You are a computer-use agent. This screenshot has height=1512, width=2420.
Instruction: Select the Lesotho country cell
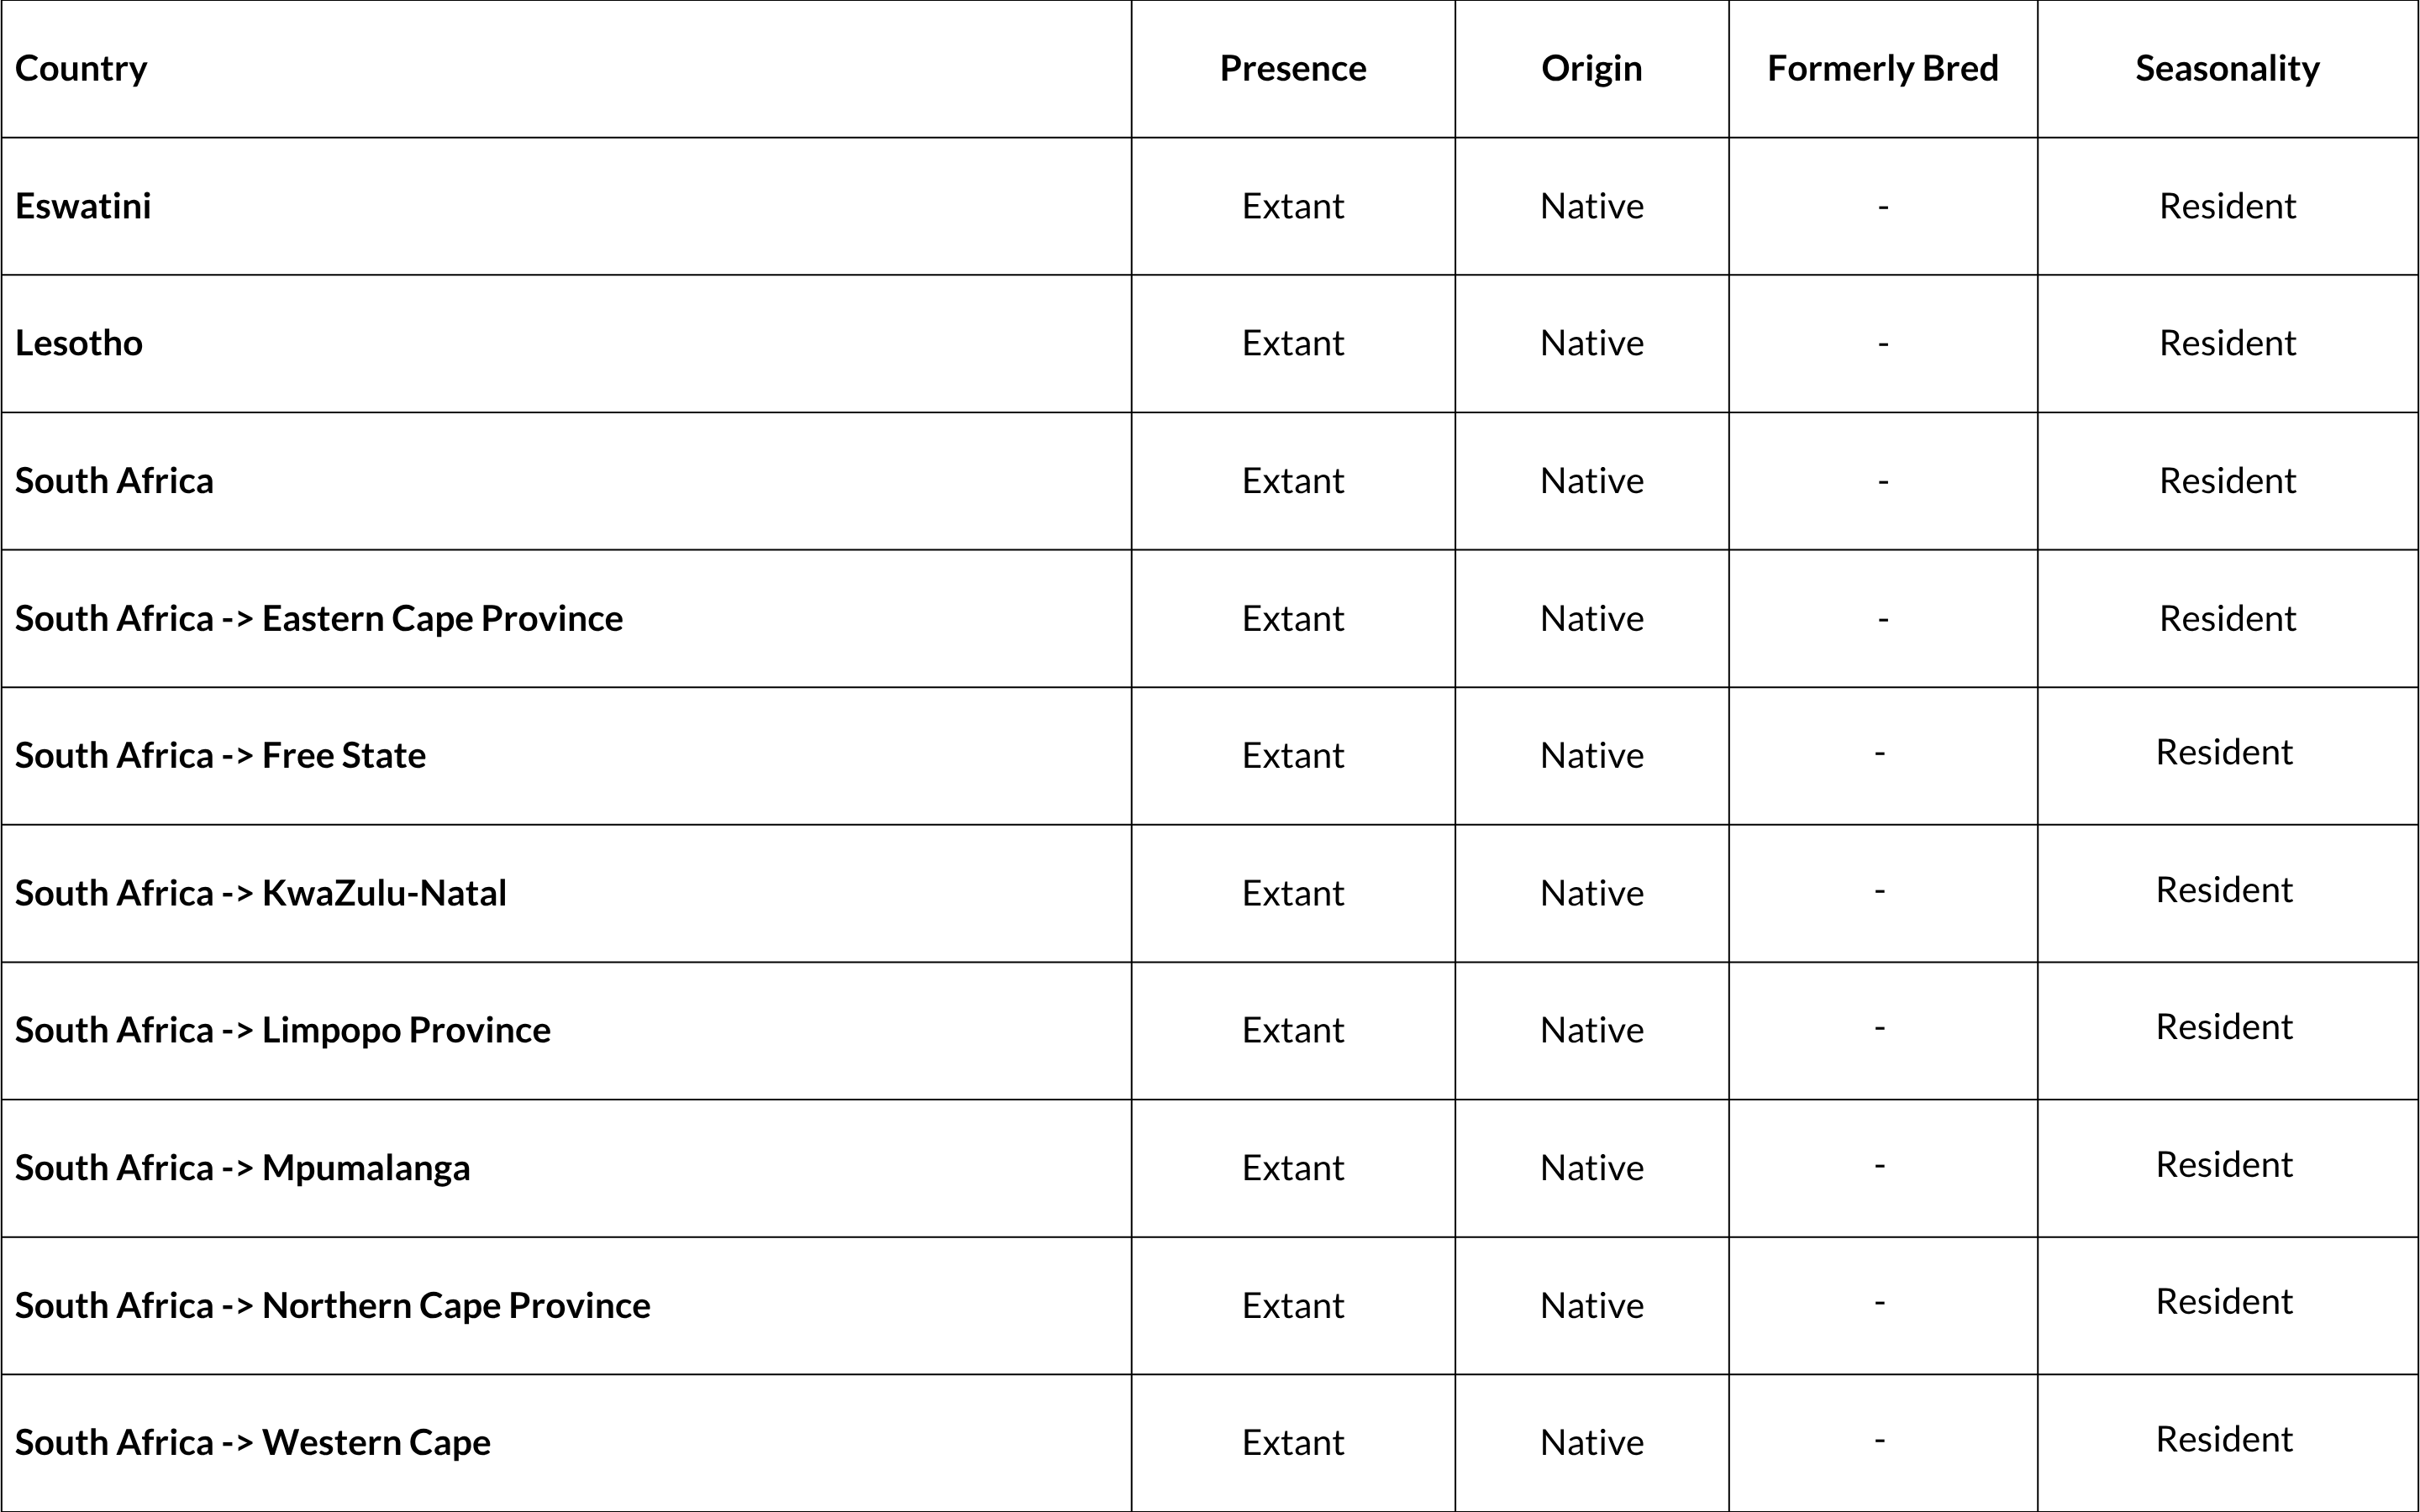tap(79, 343)
